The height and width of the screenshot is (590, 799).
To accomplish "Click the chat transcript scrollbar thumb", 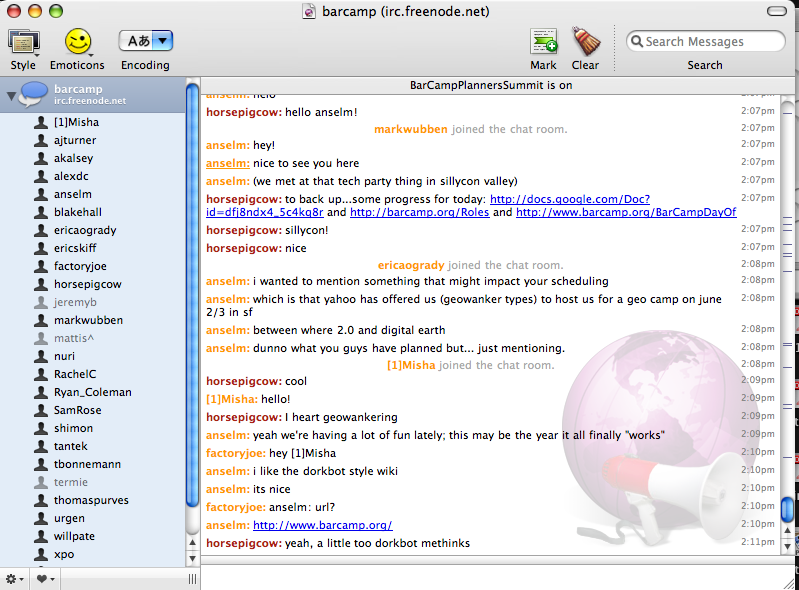I will [787, 509].
